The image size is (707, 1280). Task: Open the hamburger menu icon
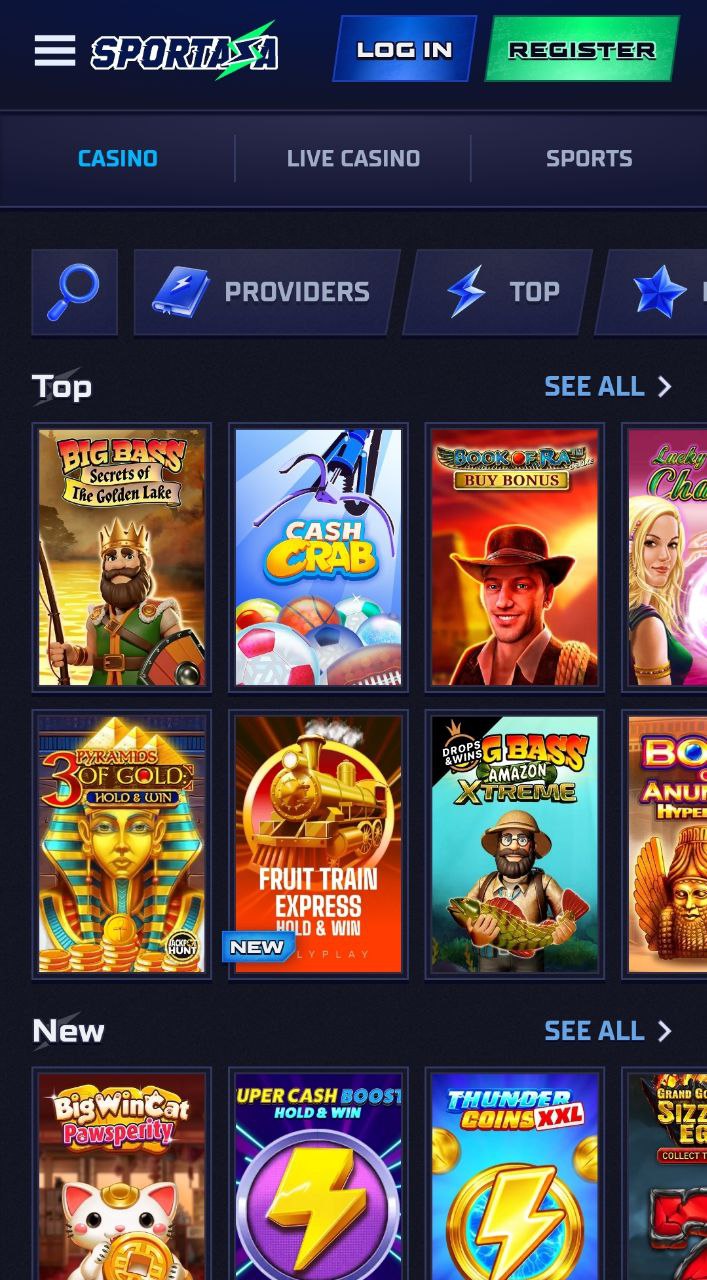pos(55,50)
